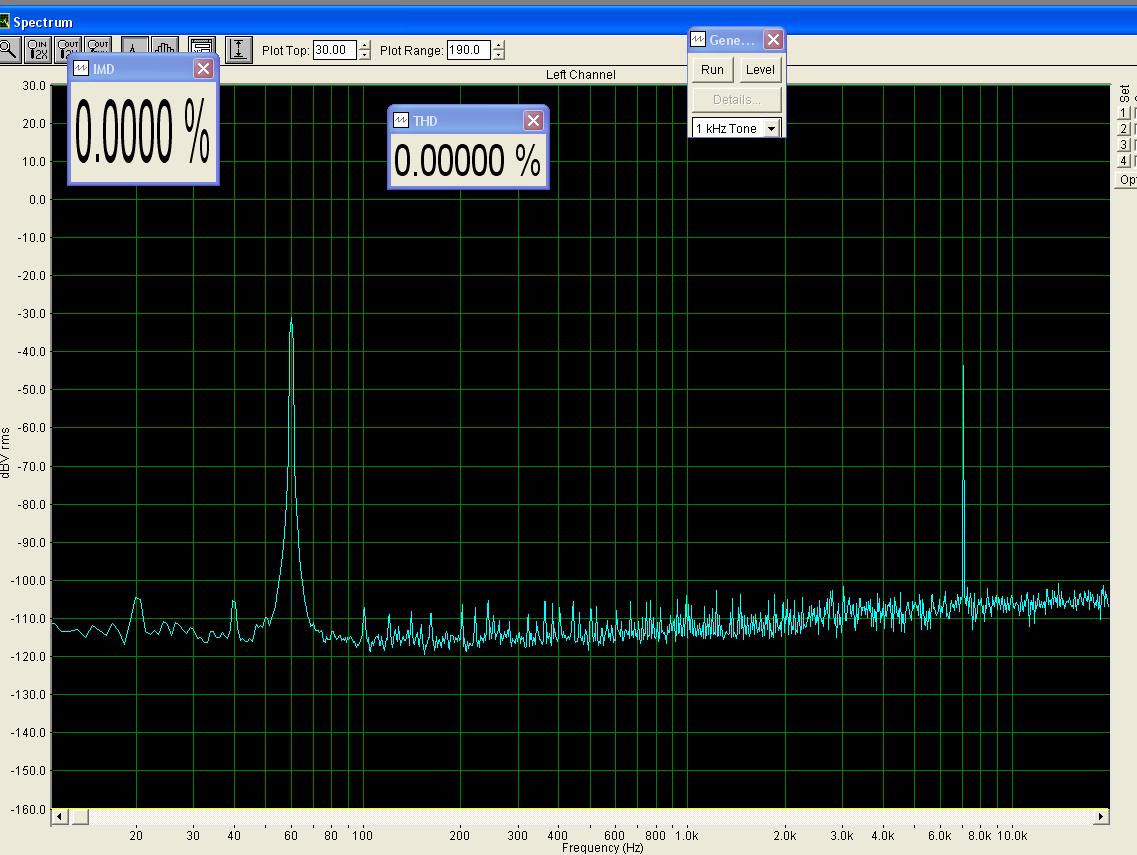Toggle checkbox next to Set button 2
Viewport: 1137px width, 855px height.
[1134, 129]
